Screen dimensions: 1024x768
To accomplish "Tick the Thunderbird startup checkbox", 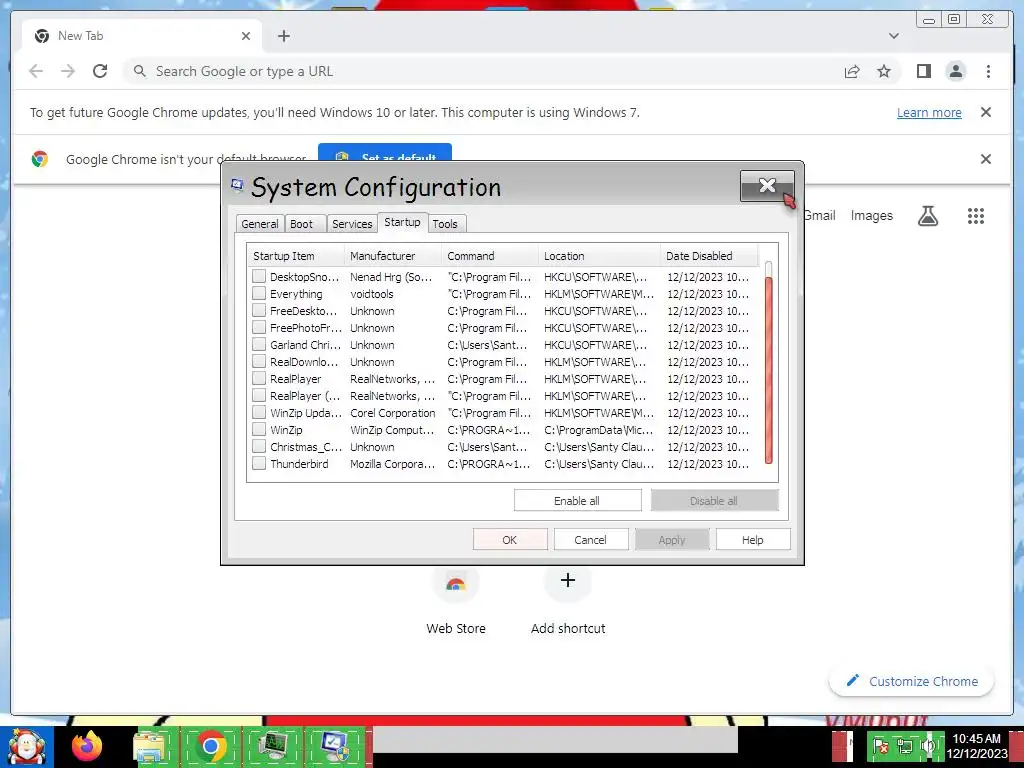I will click(x=259, y=463).
